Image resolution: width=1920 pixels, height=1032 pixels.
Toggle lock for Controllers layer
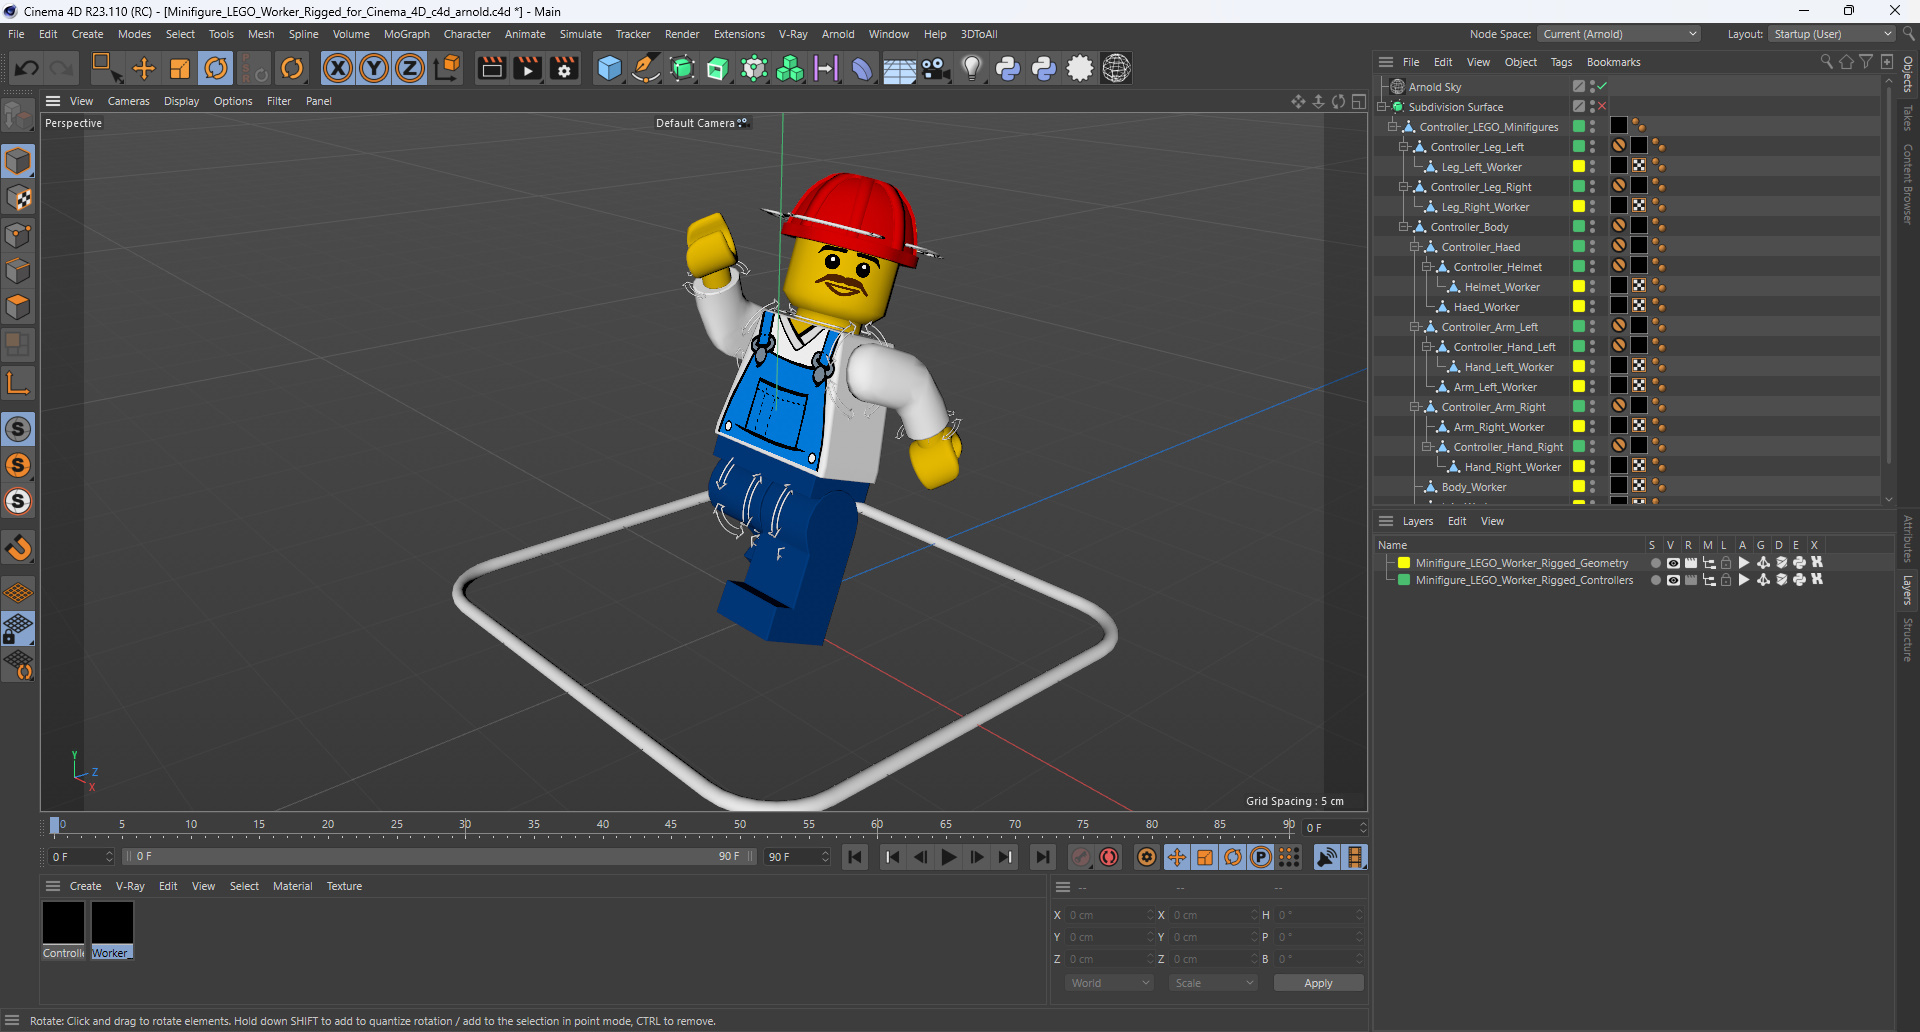click(1726, 580)
